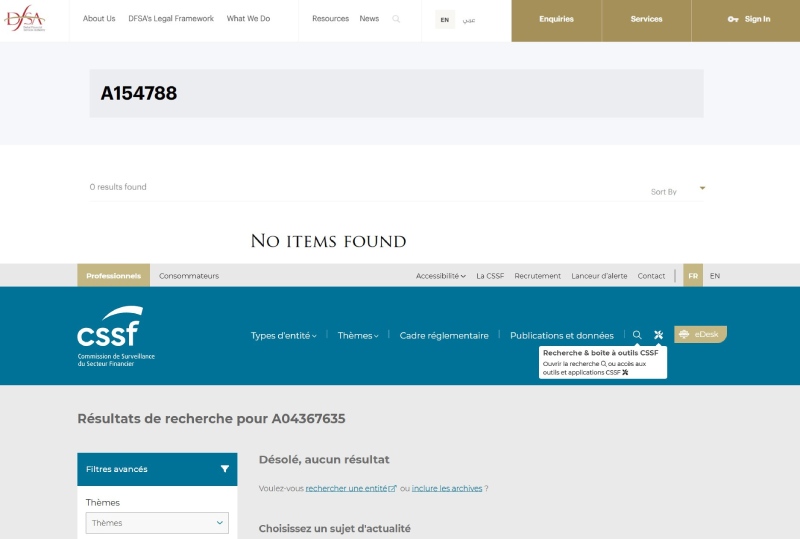The height and width of the screenshot is (539, 800).
Task: Expand the Types d'entité menu
Action: [283, 336]
